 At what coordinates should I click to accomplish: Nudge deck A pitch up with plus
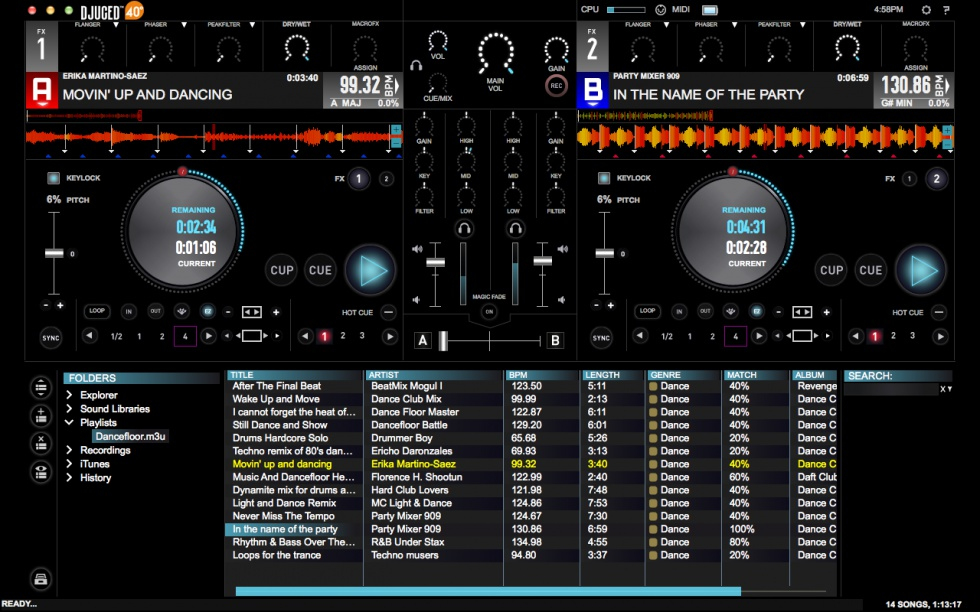pos(60,306)
